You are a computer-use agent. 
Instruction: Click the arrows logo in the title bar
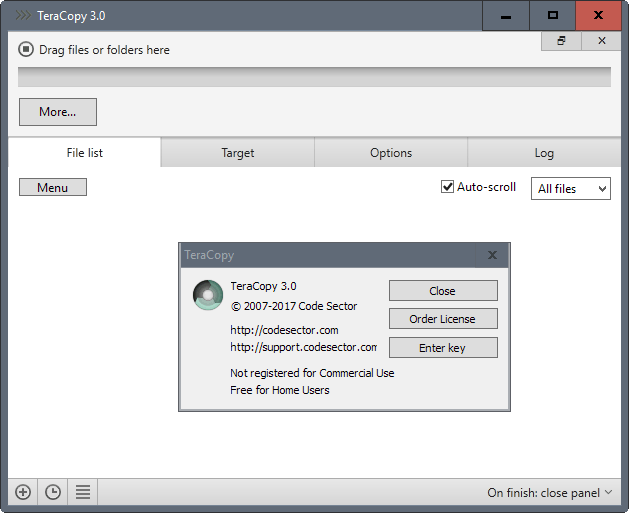pos(23,15)
